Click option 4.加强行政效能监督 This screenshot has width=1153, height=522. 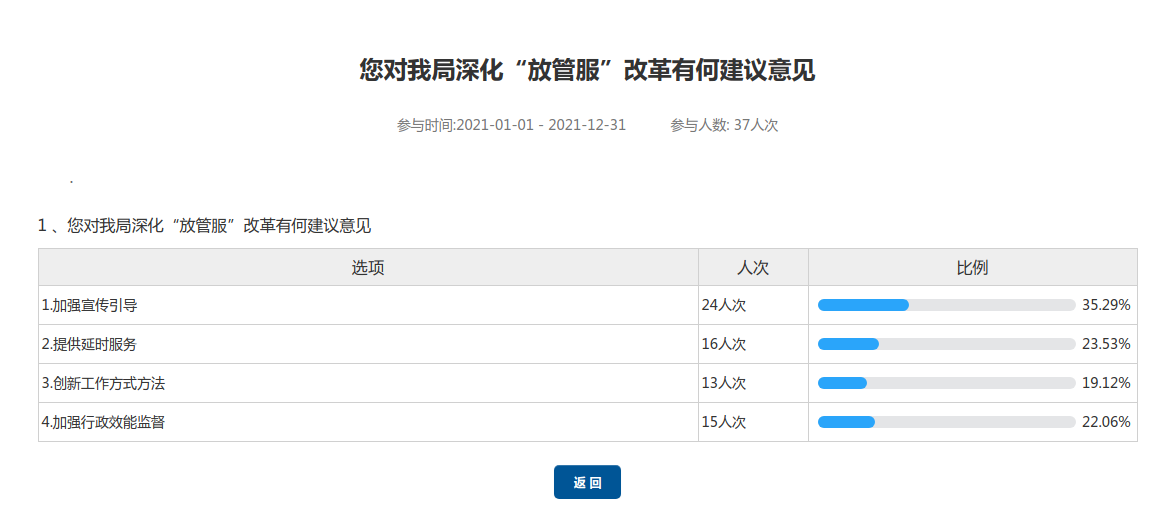coord(103,422)
